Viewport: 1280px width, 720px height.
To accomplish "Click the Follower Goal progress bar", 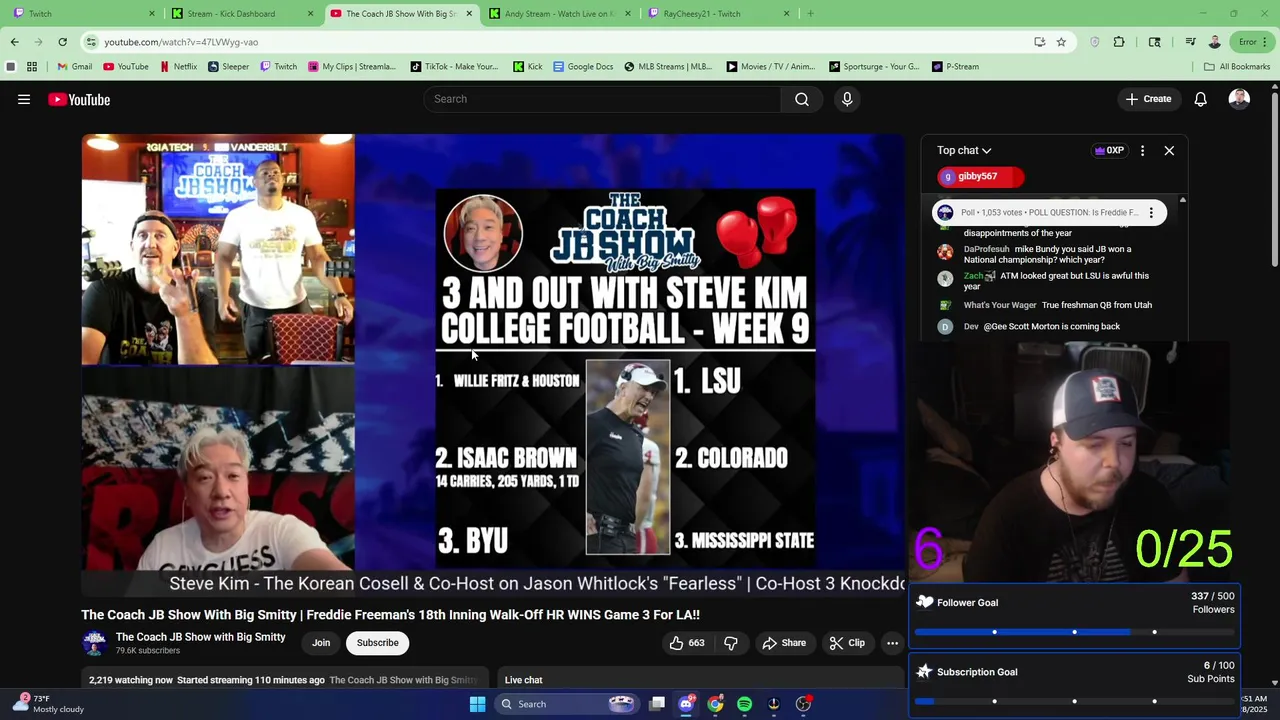I will click(x=1075, y=632).
